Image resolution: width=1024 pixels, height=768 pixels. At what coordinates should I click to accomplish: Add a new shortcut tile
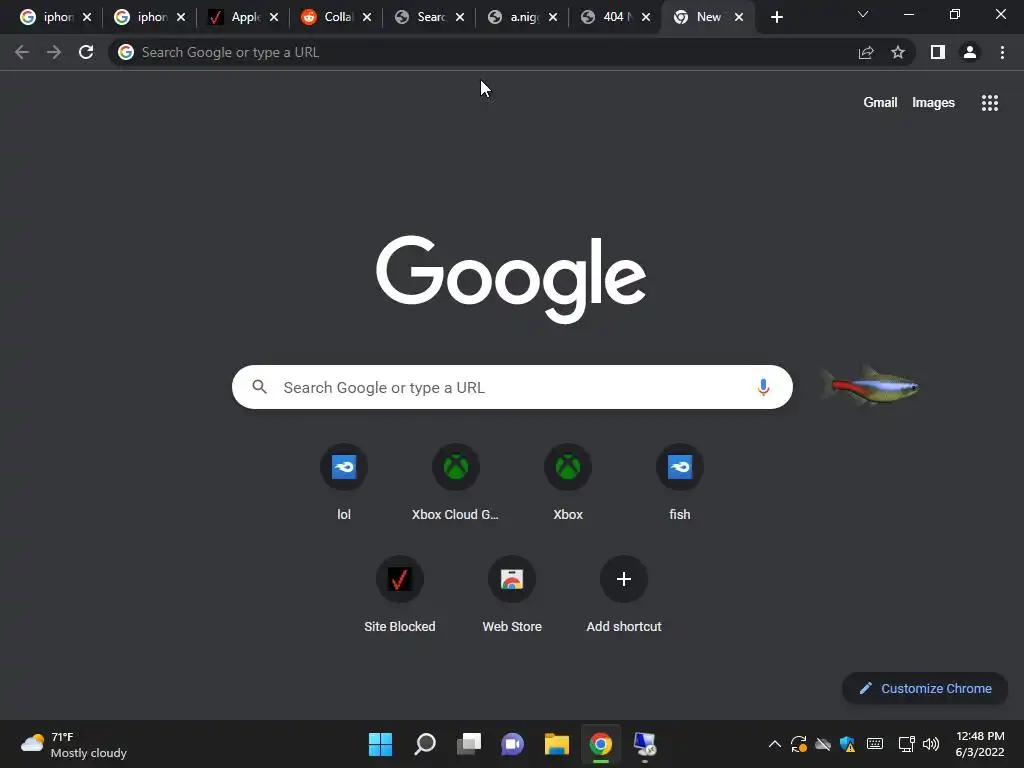click(624, 594)
